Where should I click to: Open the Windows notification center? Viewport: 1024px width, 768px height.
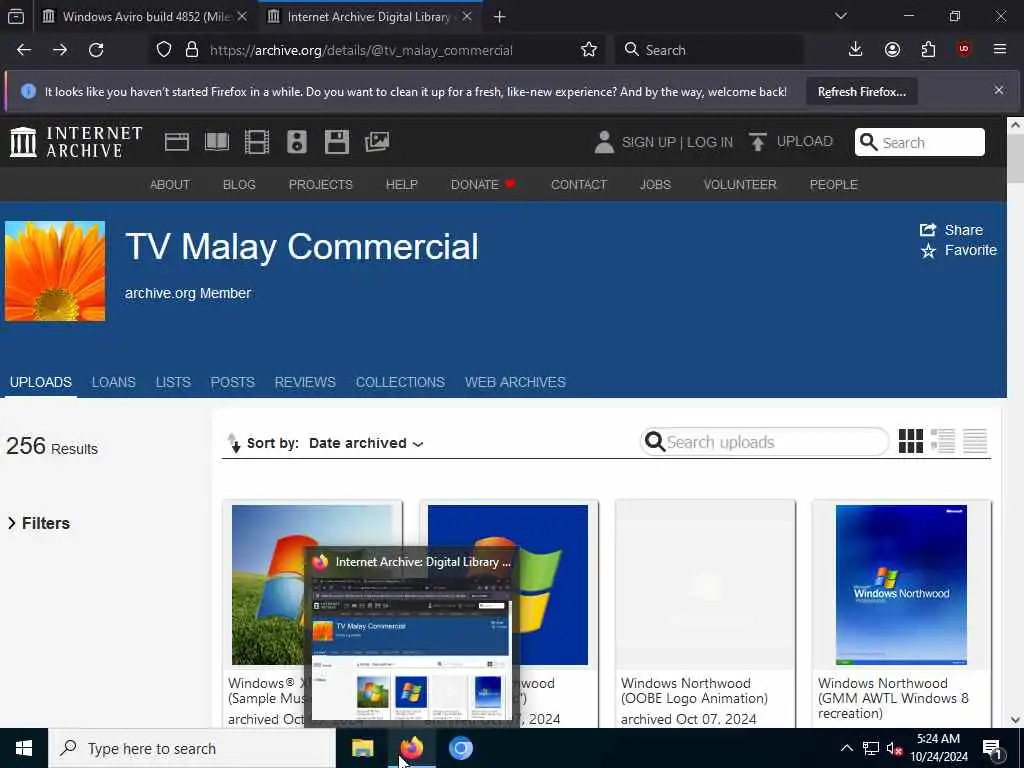992,749
